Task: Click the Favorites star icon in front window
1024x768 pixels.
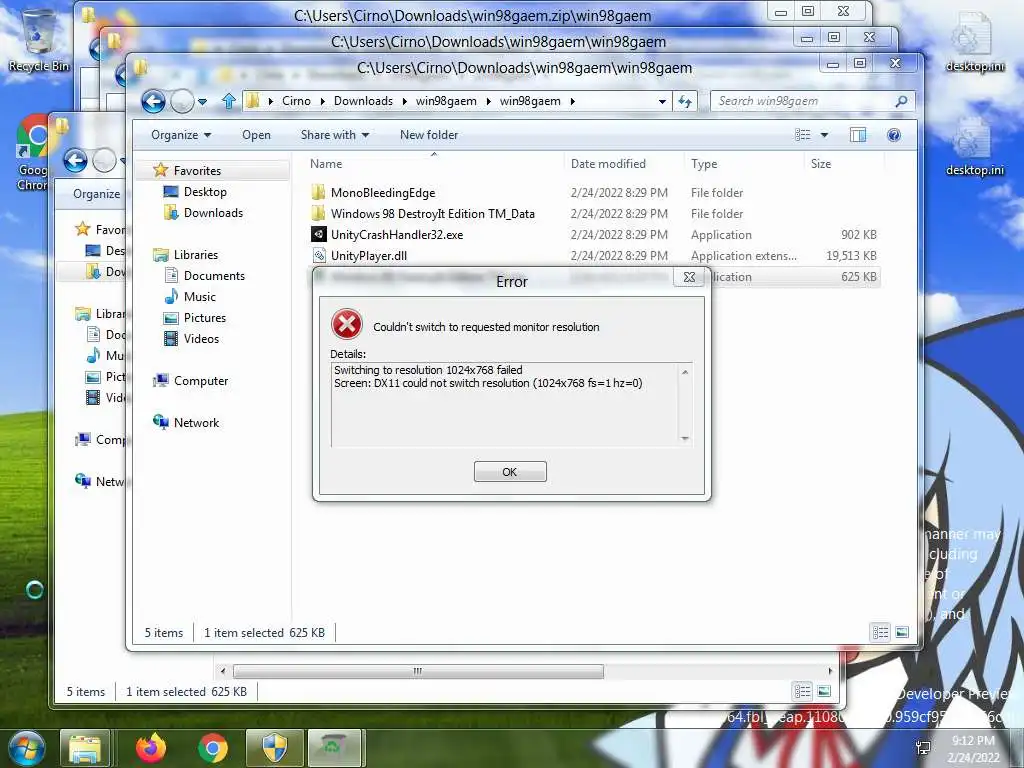Action: [161, 170]
